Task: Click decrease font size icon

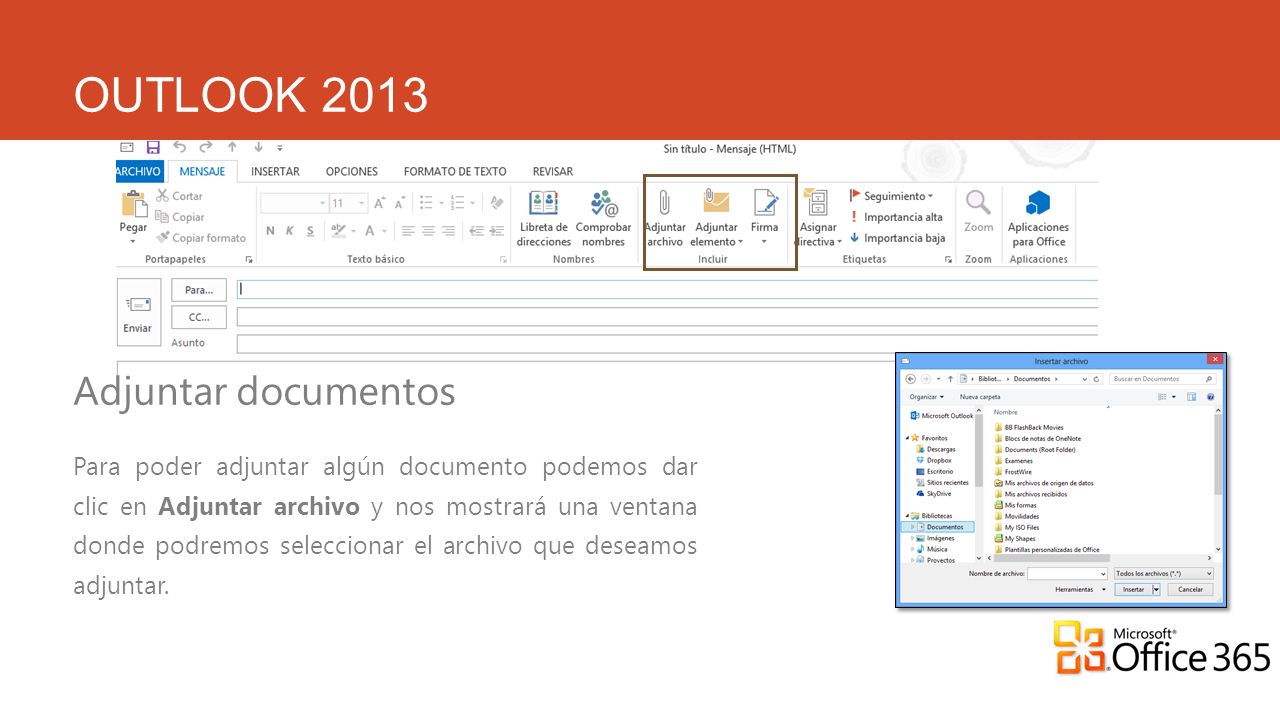Action: pyautogui.click(x=399, y=203)
